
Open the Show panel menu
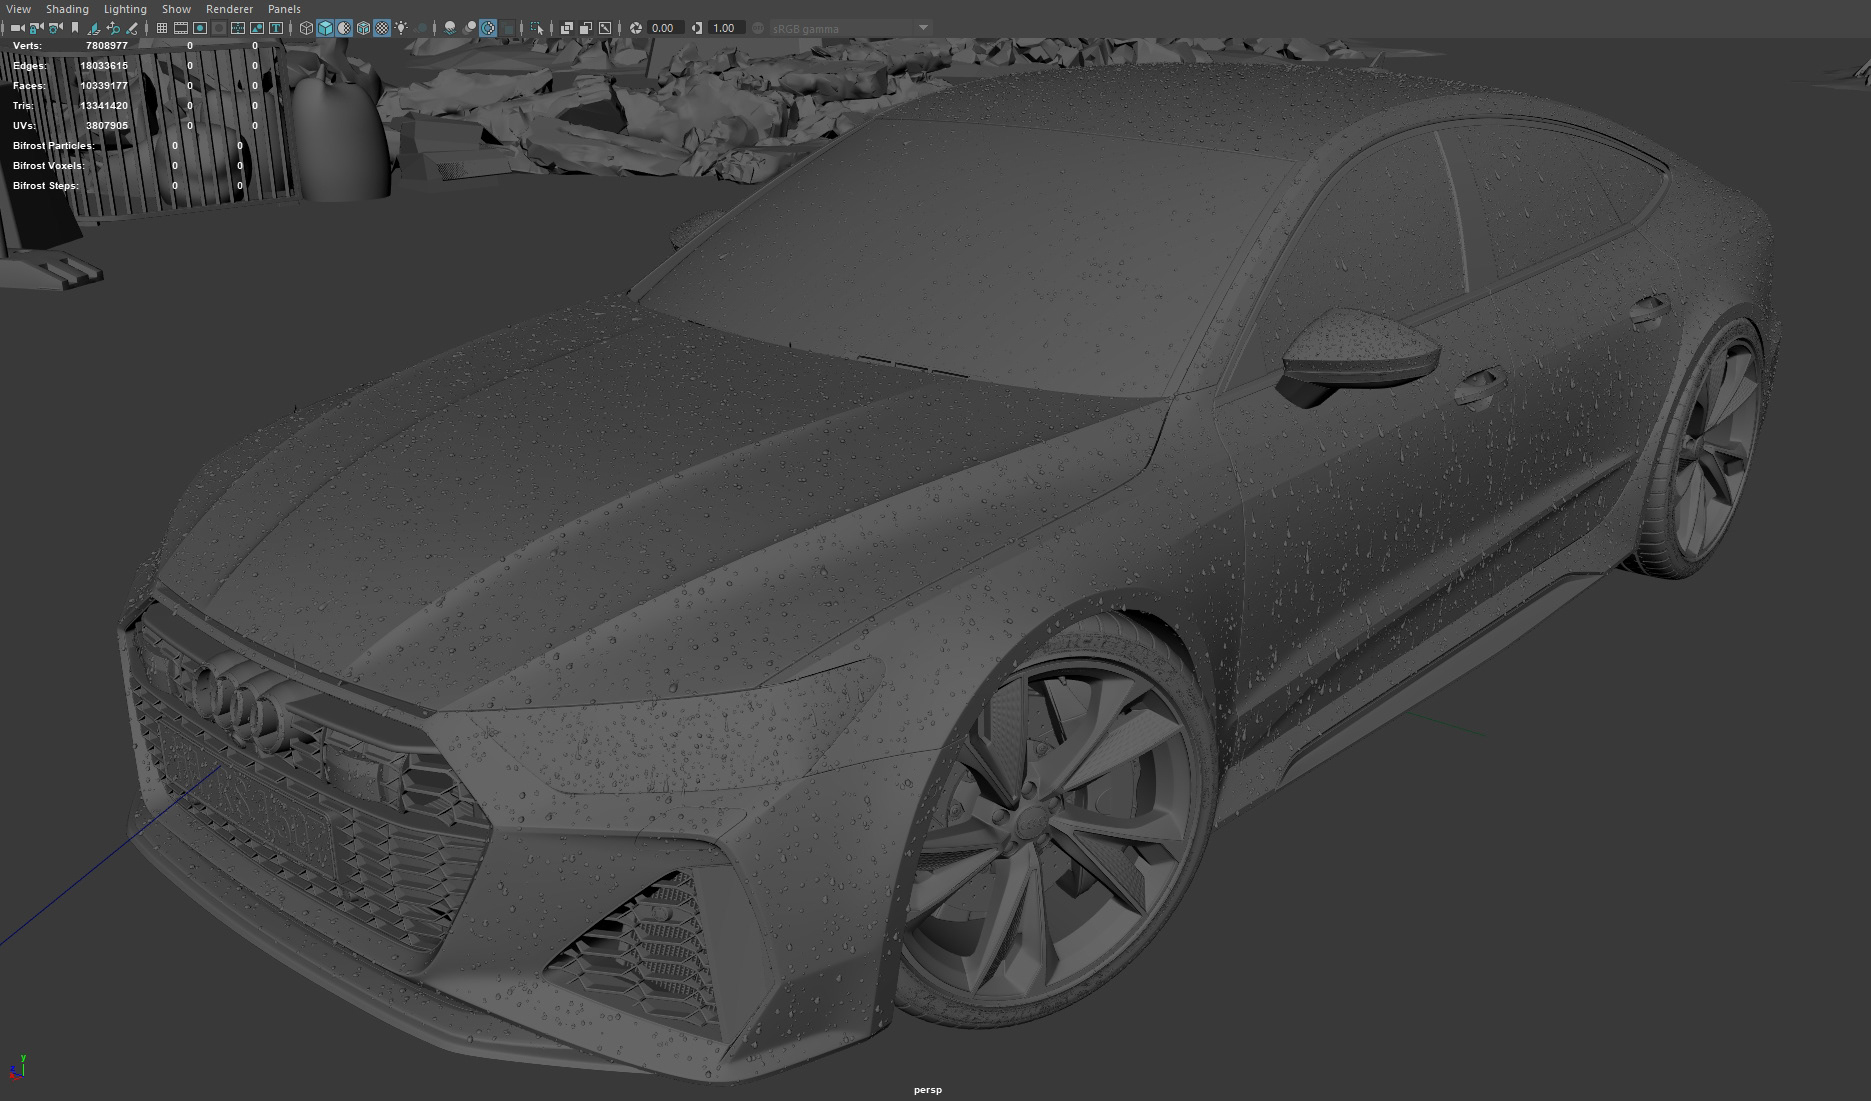tap(176, 9)
